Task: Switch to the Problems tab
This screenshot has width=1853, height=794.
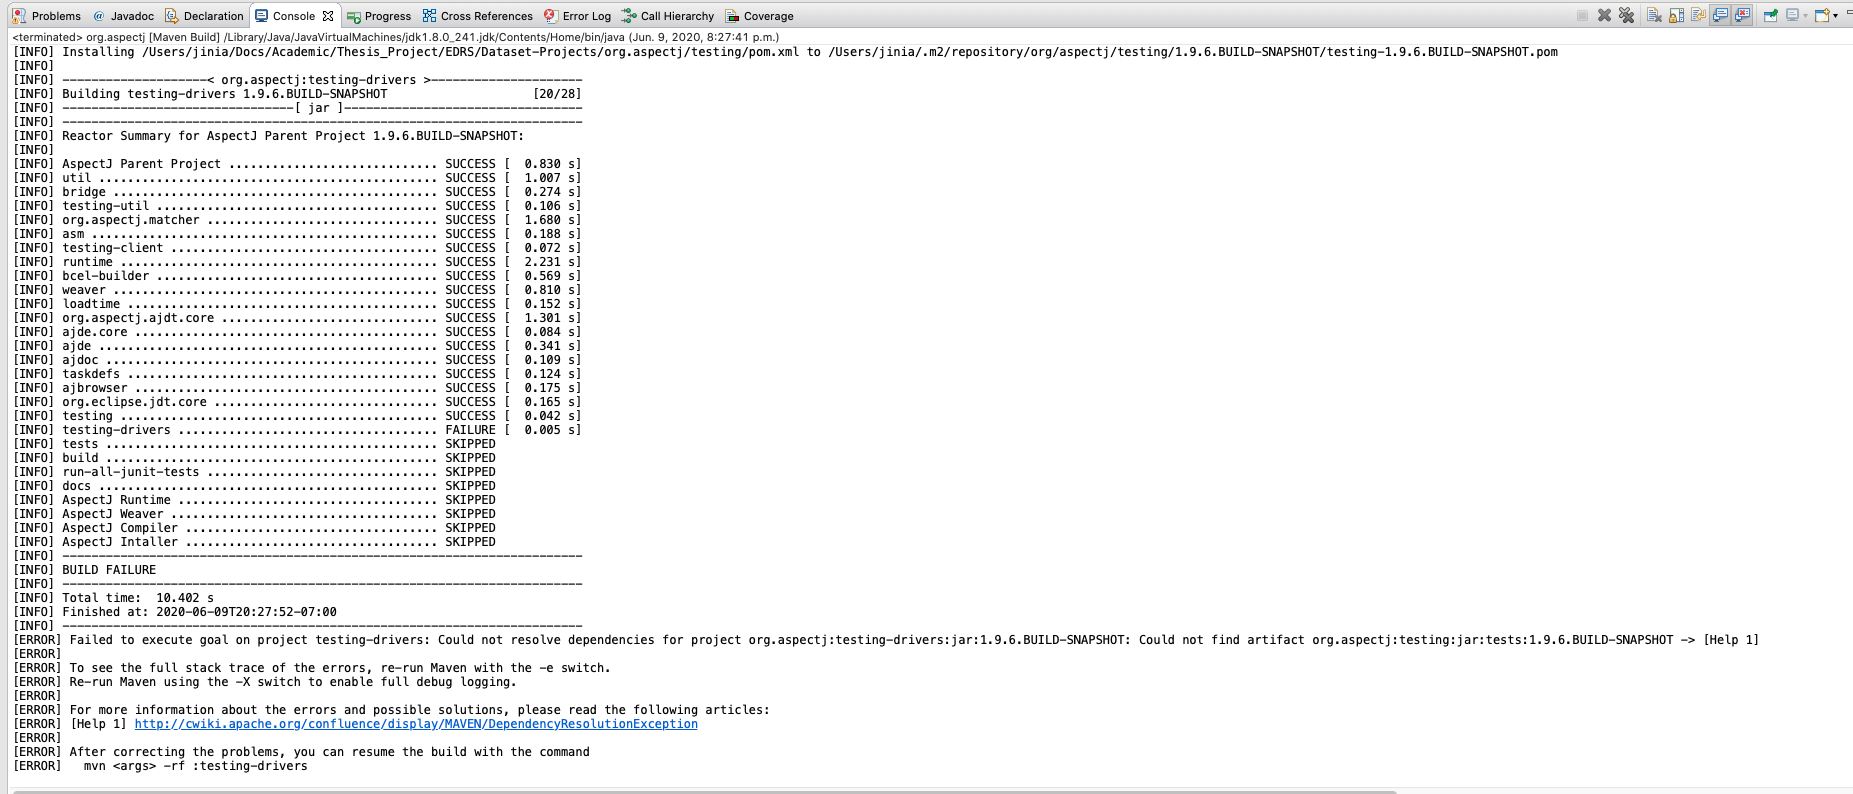Action: [x=47, y=16]
